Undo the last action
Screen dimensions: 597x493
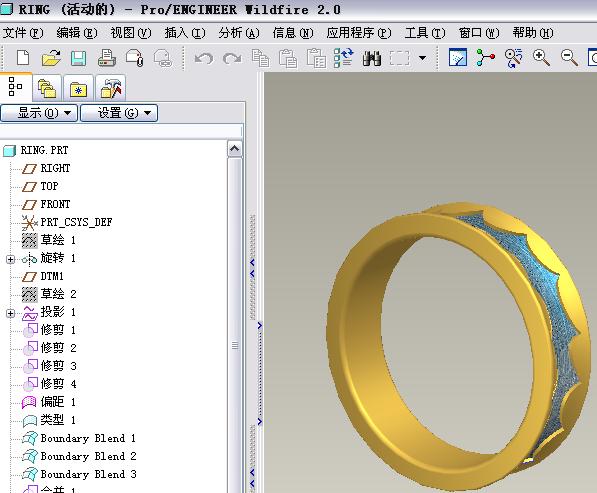(204, 59)
